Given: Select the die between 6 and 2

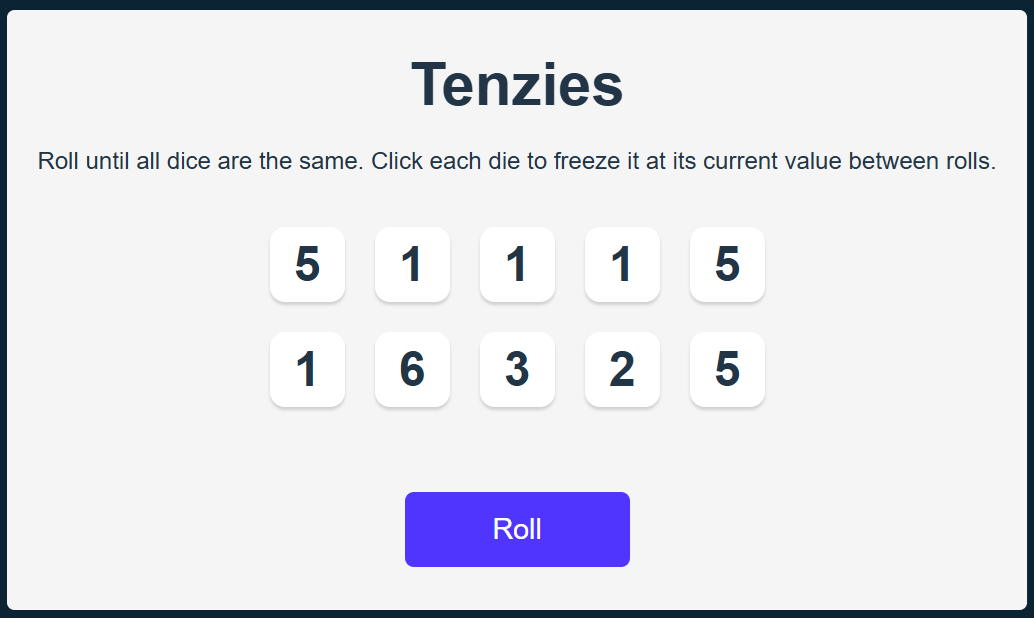Looking at the screenshot, I should (517, 369).
